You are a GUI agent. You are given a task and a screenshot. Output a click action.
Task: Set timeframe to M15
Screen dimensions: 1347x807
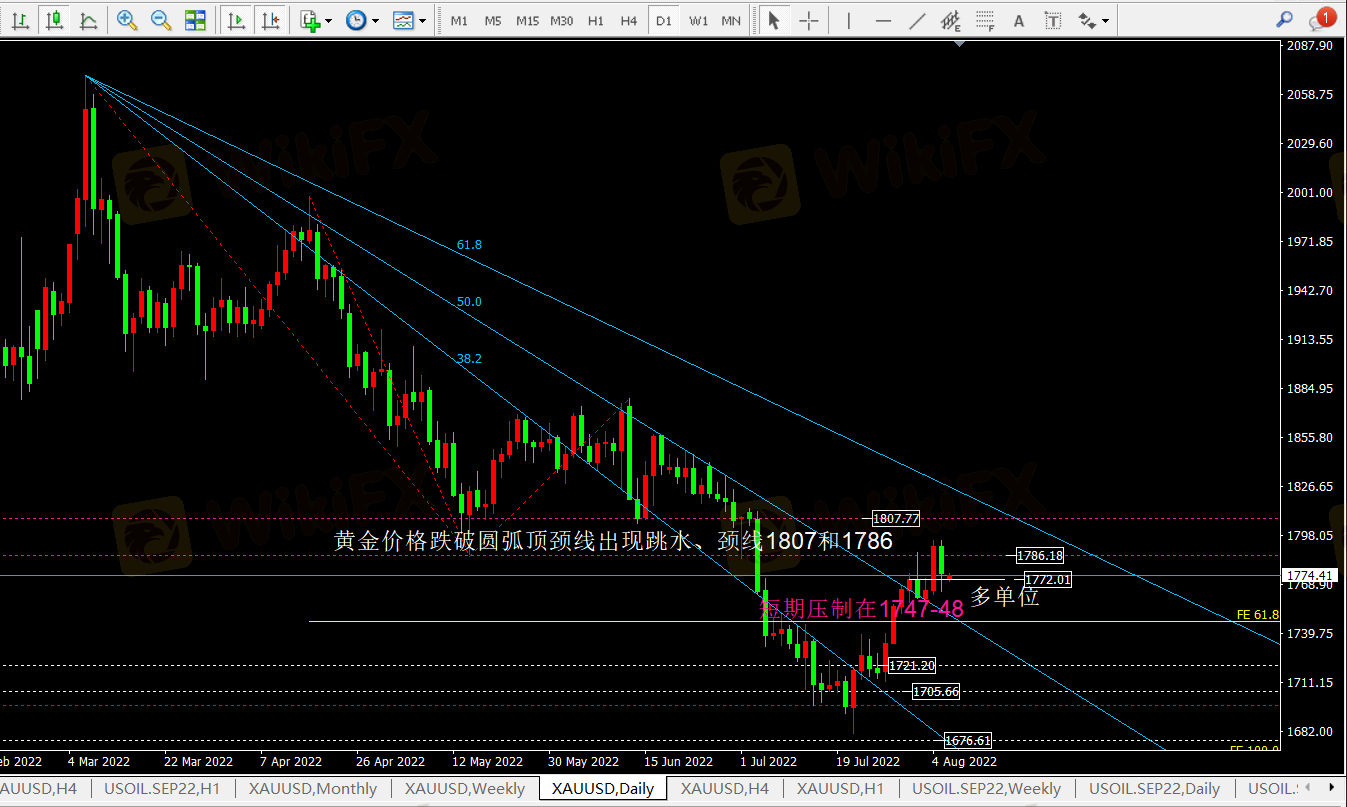point(527,20)
